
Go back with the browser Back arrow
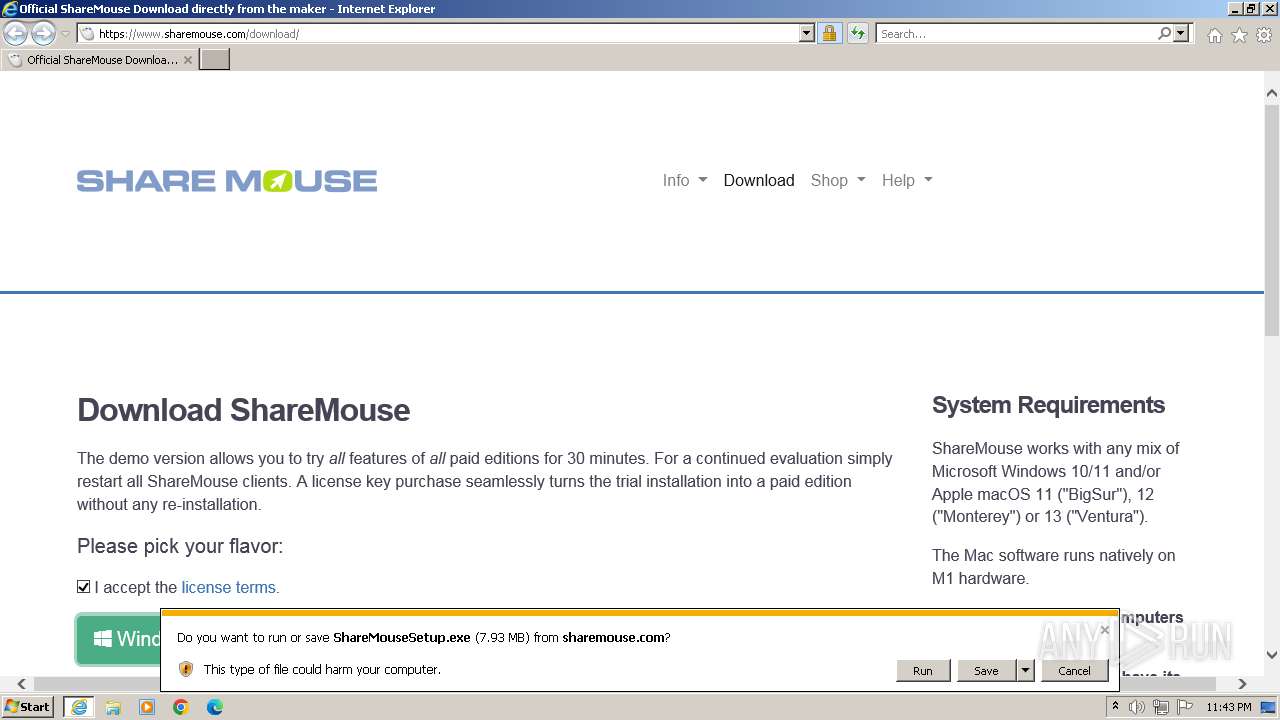pos(15,33)
